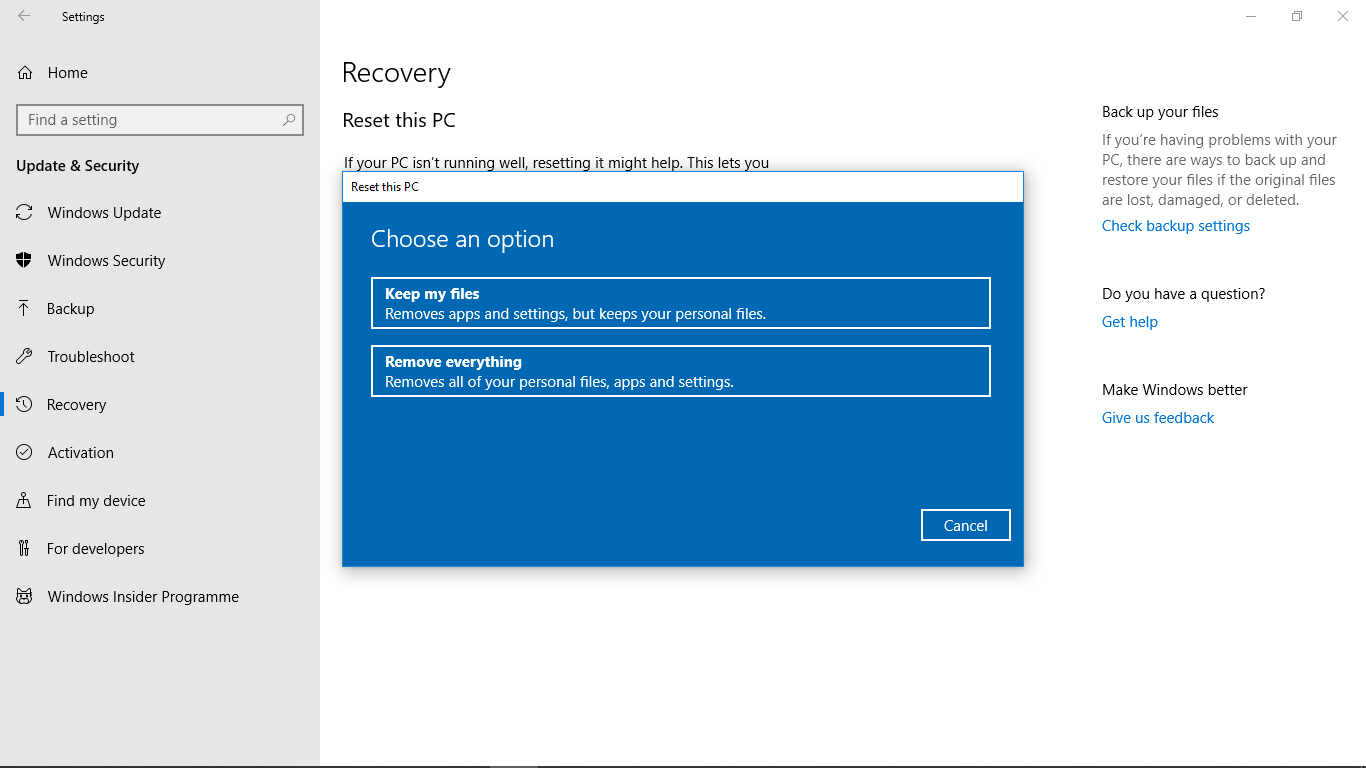1366x768 pixels.
Task: Open the Troubleshoot page
Action: [160, 357]
